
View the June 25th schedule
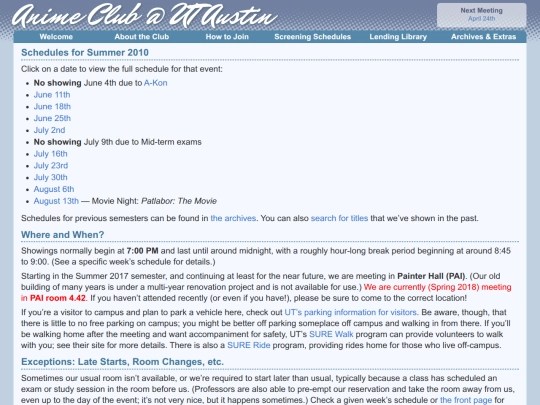[x=52, y=118]
